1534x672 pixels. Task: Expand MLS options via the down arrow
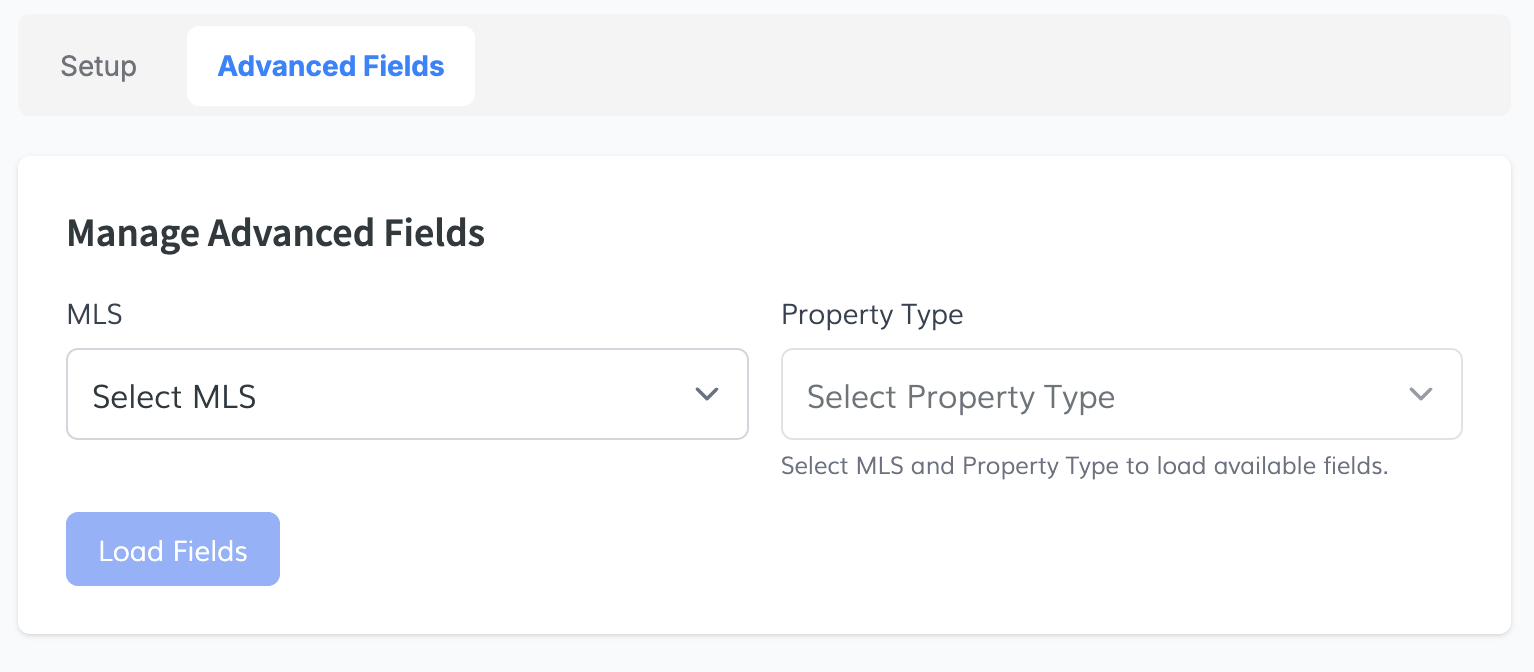tap(707, 394)
